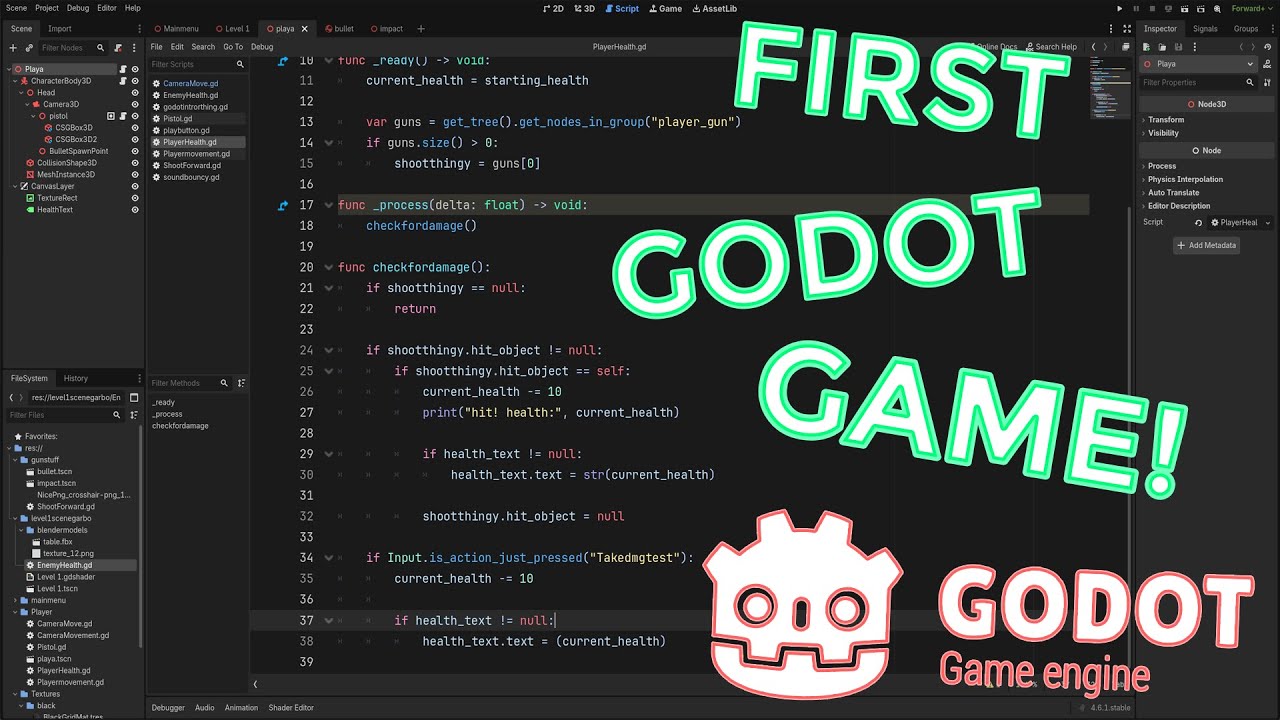The image size is (1280, 720).
Task: Click the instantiate child scene link icon
Action: pos(29,47)
